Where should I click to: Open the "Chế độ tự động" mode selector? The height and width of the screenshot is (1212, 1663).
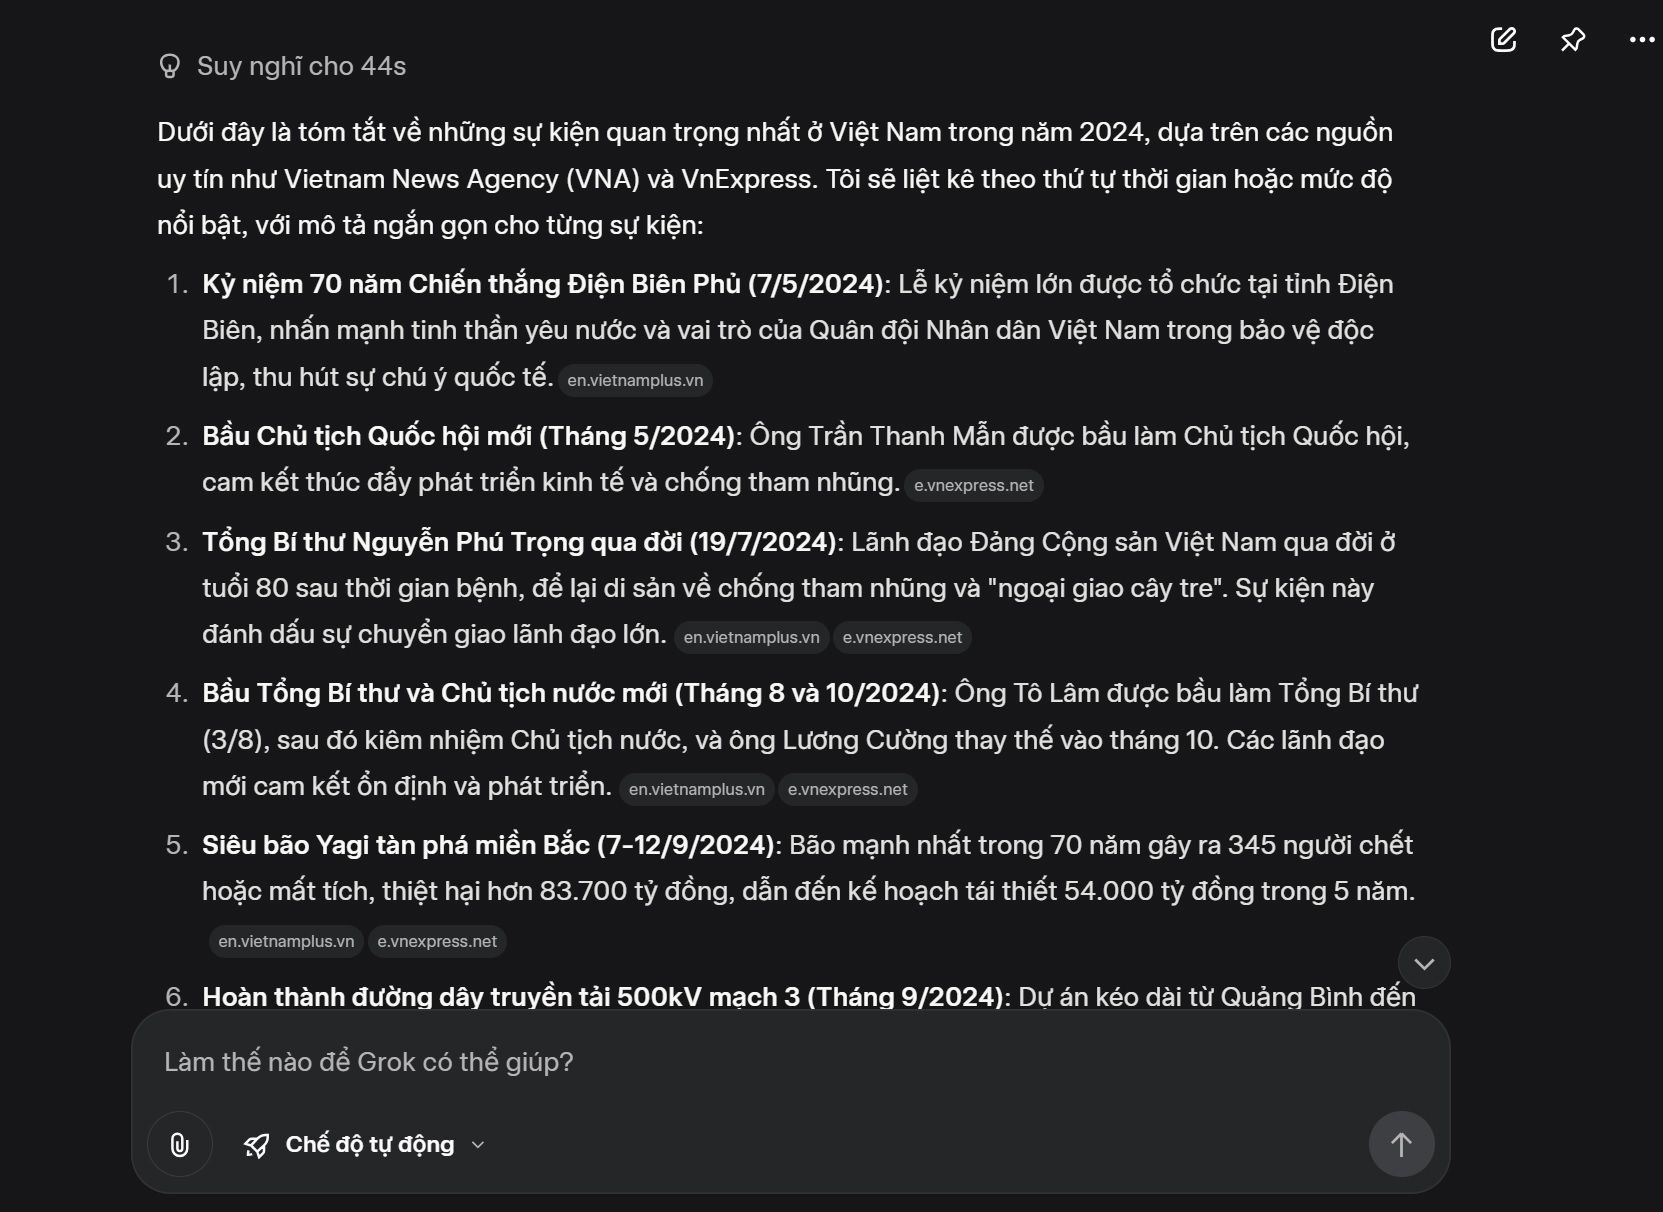point(369,1144)
